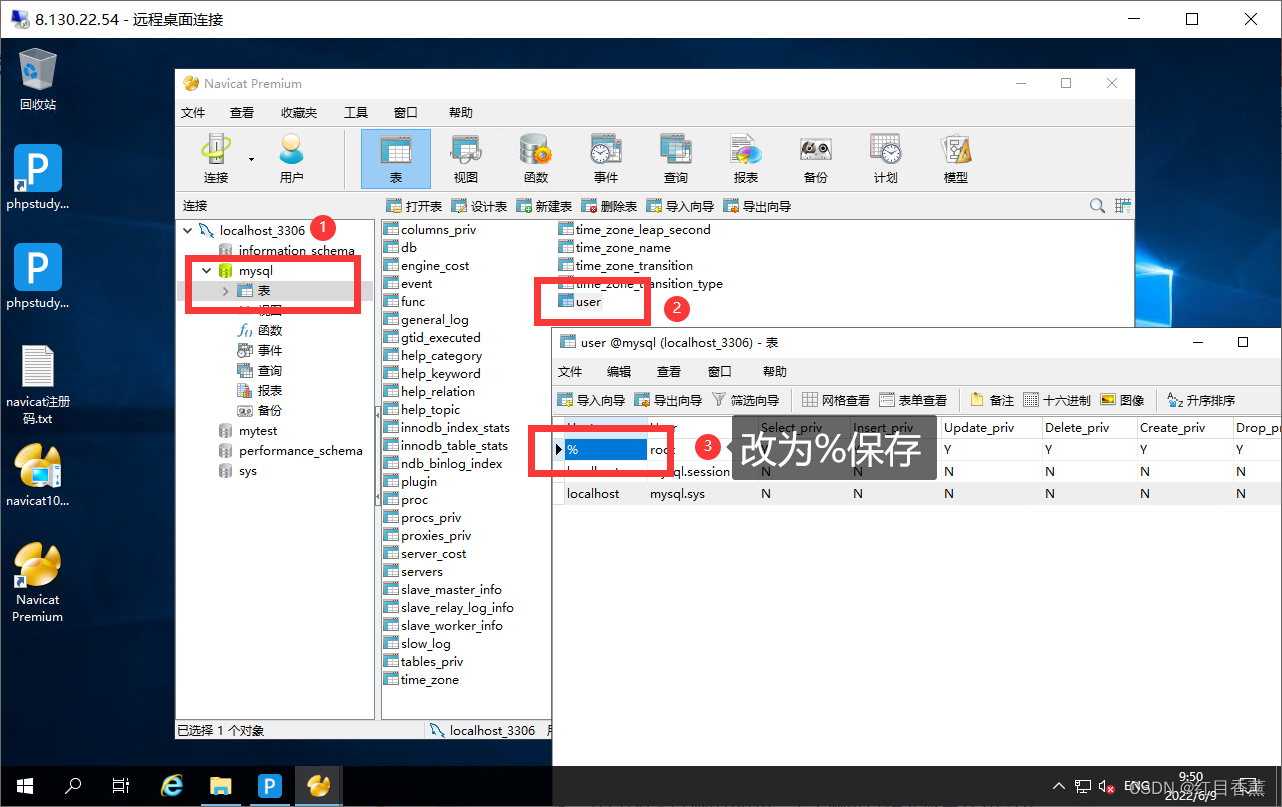Open the 文件 menu in Navicat Premium

[193, 113]
